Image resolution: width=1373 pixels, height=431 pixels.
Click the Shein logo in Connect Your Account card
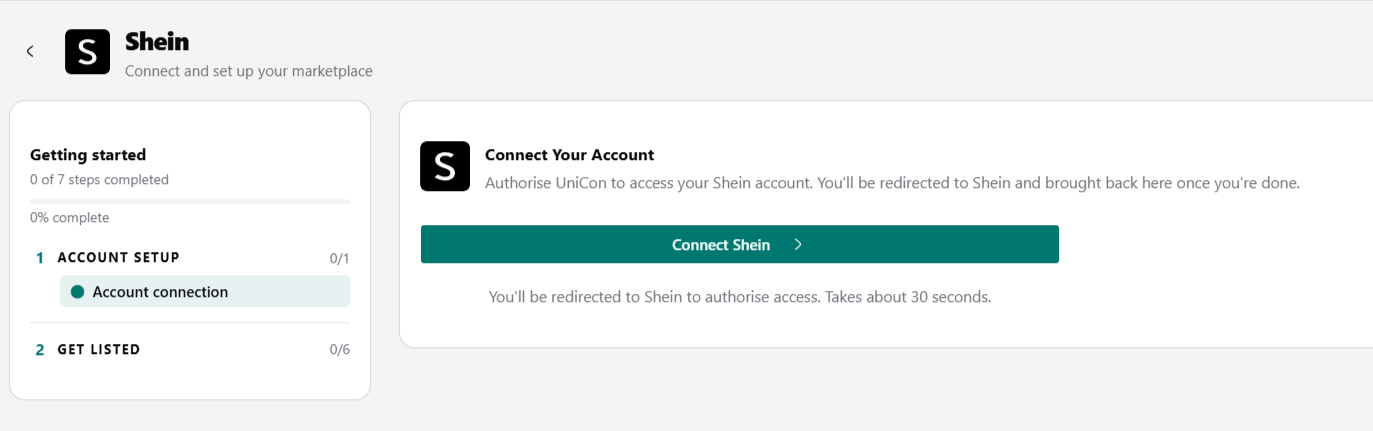click(x=445, y=166)
